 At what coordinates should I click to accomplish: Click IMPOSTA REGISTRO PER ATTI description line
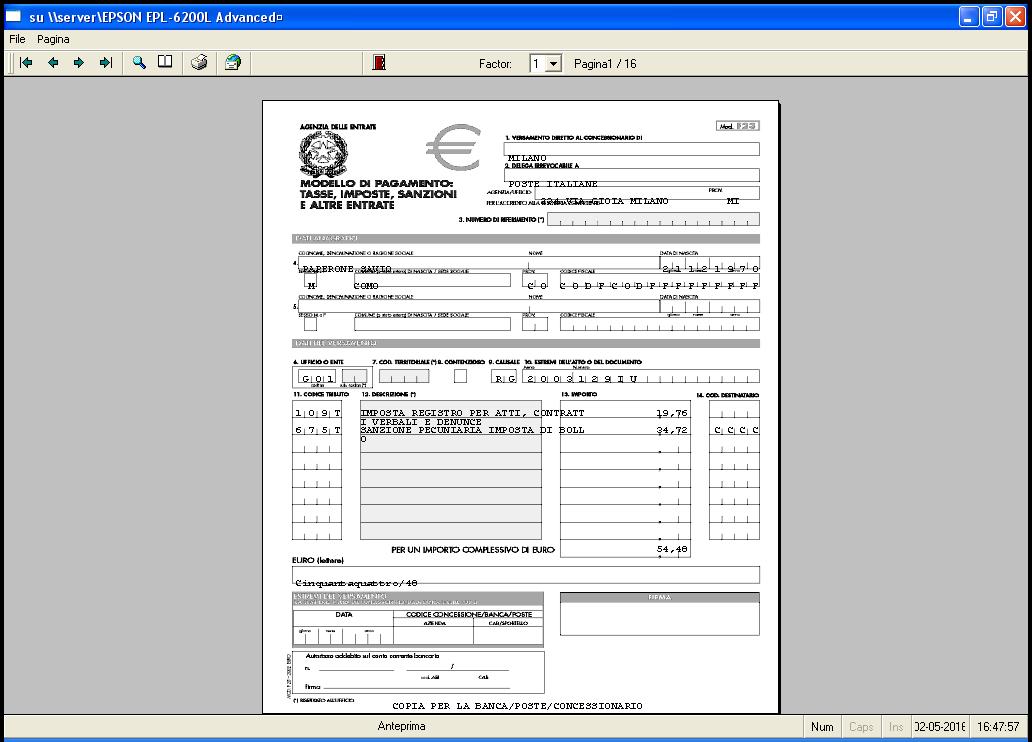[x=473, y=413]
